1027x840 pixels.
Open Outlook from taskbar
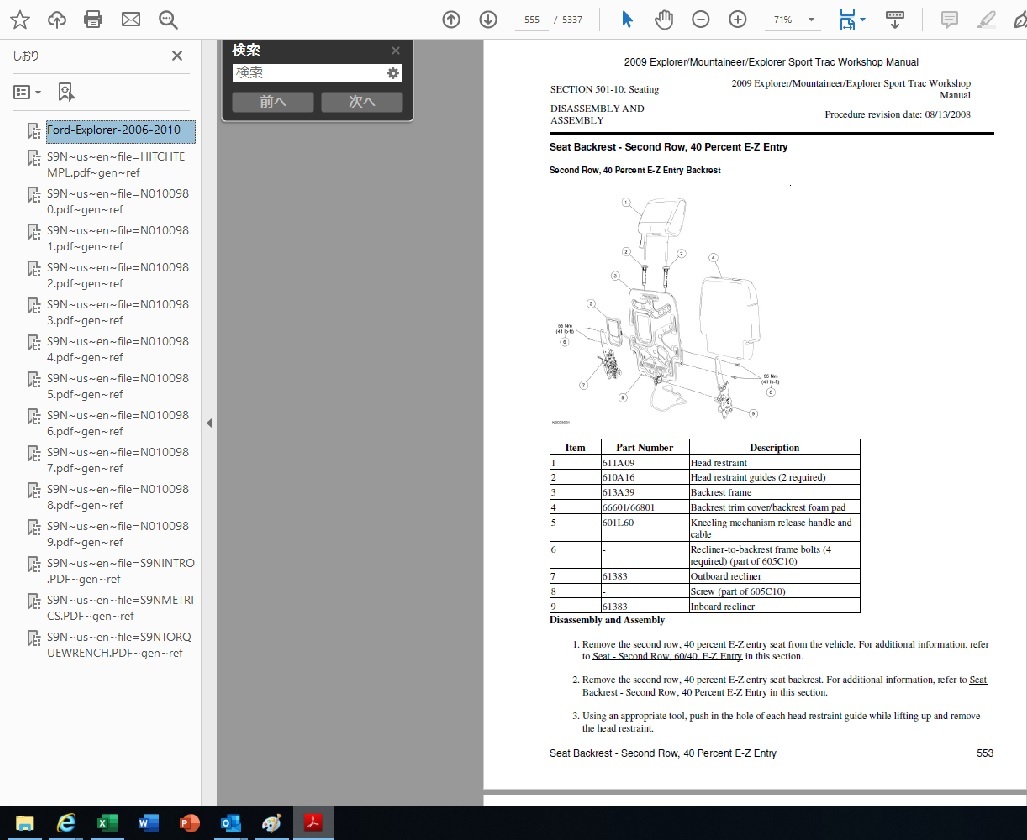tap(231, 823)
